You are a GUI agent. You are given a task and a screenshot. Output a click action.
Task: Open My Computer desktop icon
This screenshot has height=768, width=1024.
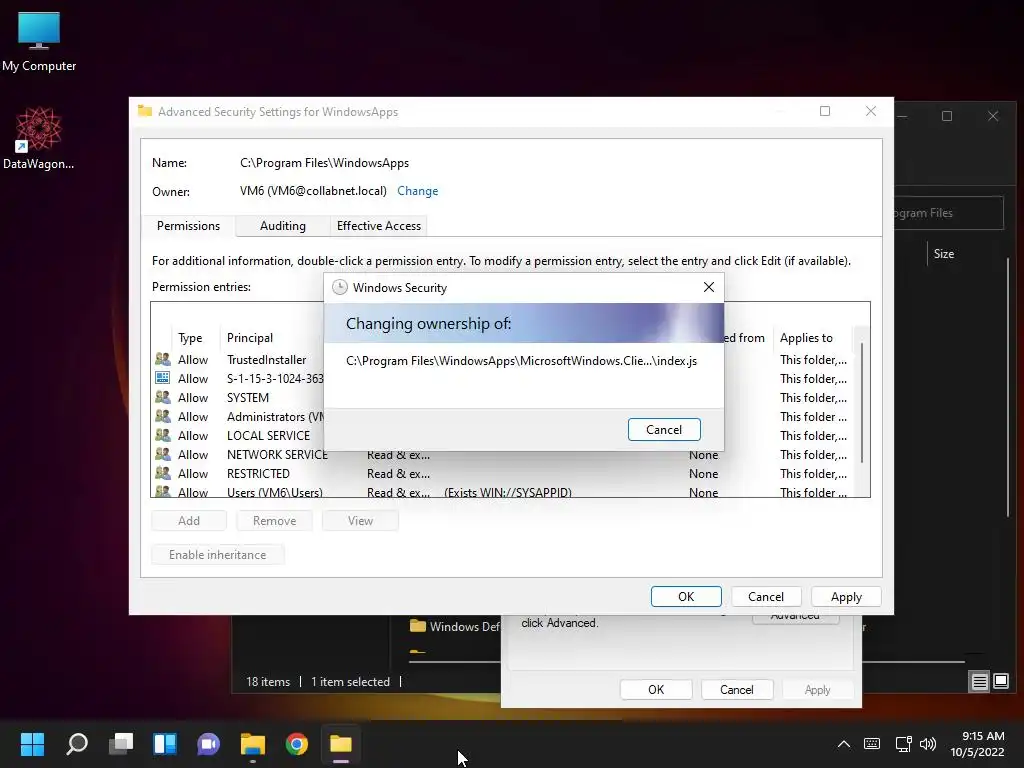tap(39, 41)
